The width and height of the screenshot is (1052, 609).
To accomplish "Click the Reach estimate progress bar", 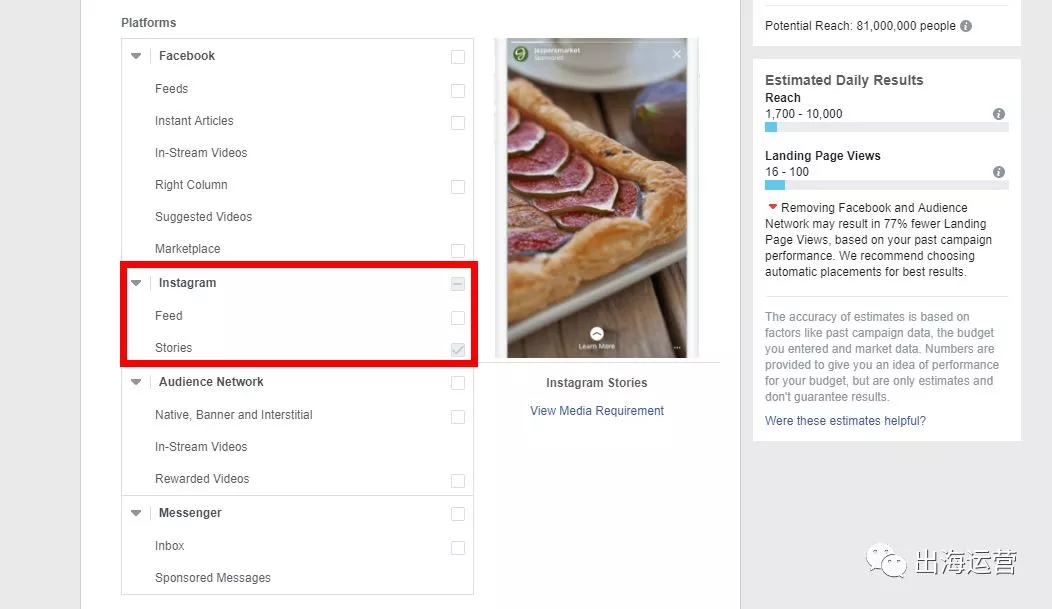I will click(886, 127).
